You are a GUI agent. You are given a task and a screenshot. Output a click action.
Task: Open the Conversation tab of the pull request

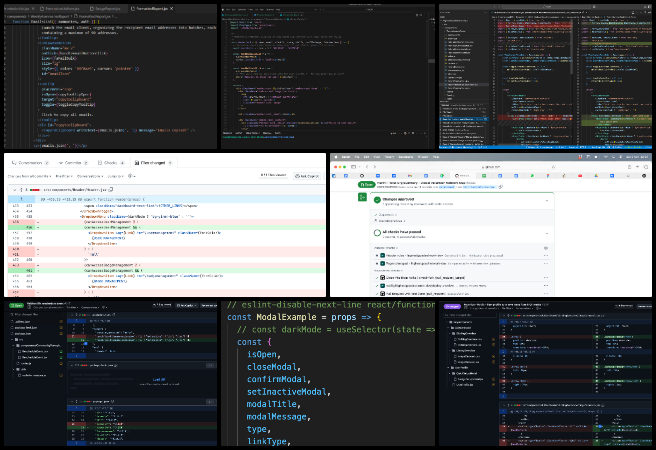[30, 163]
